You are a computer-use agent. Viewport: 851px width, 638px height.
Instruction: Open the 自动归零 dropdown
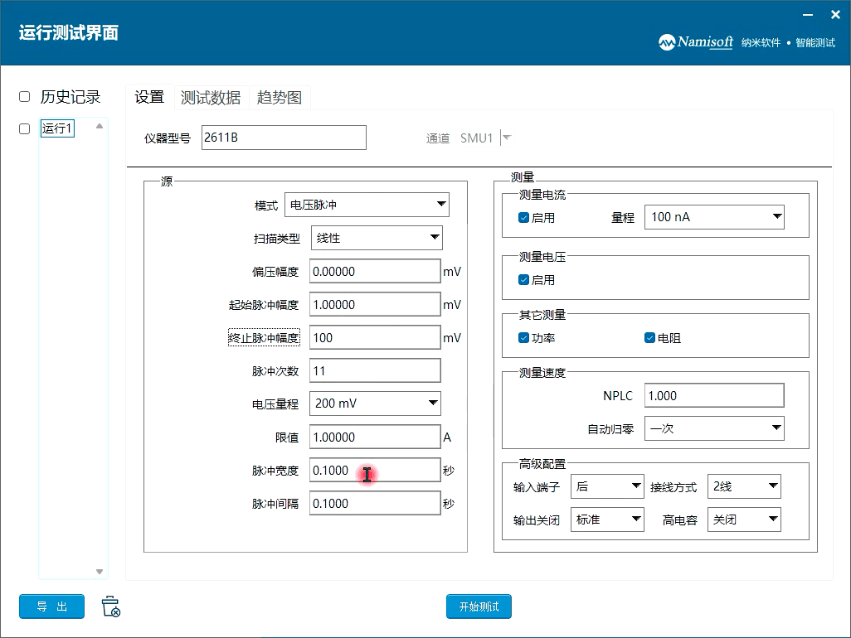(714, 429)
